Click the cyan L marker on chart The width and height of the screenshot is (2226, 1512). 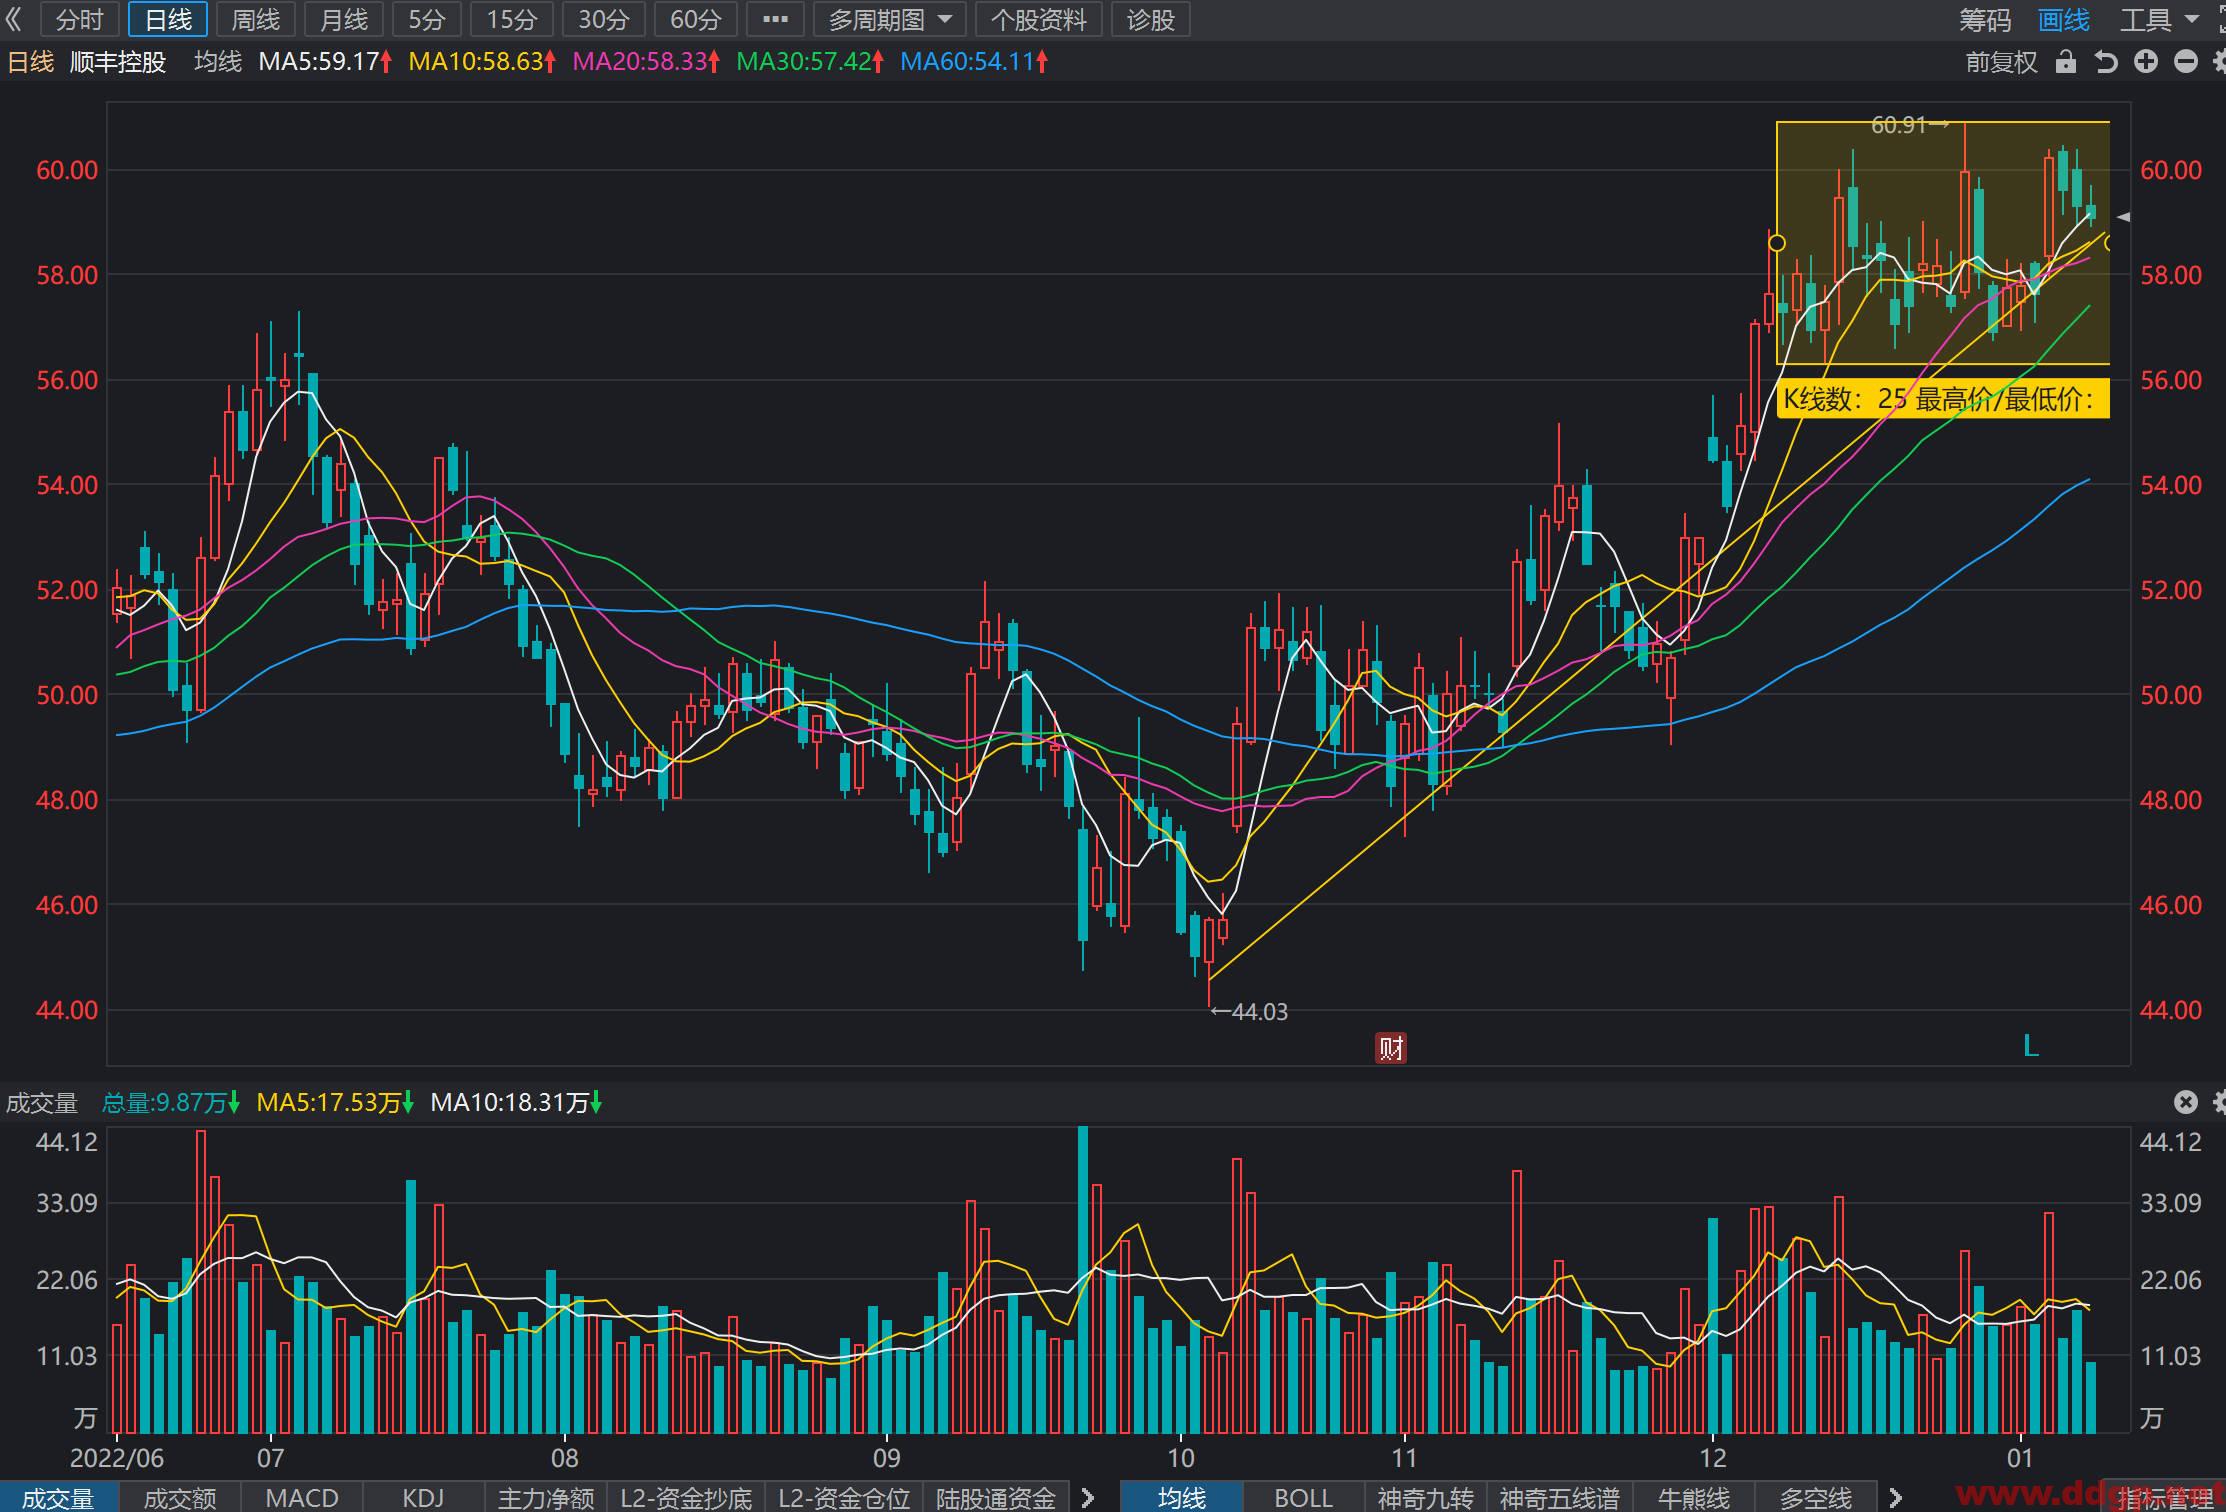2030,1046
